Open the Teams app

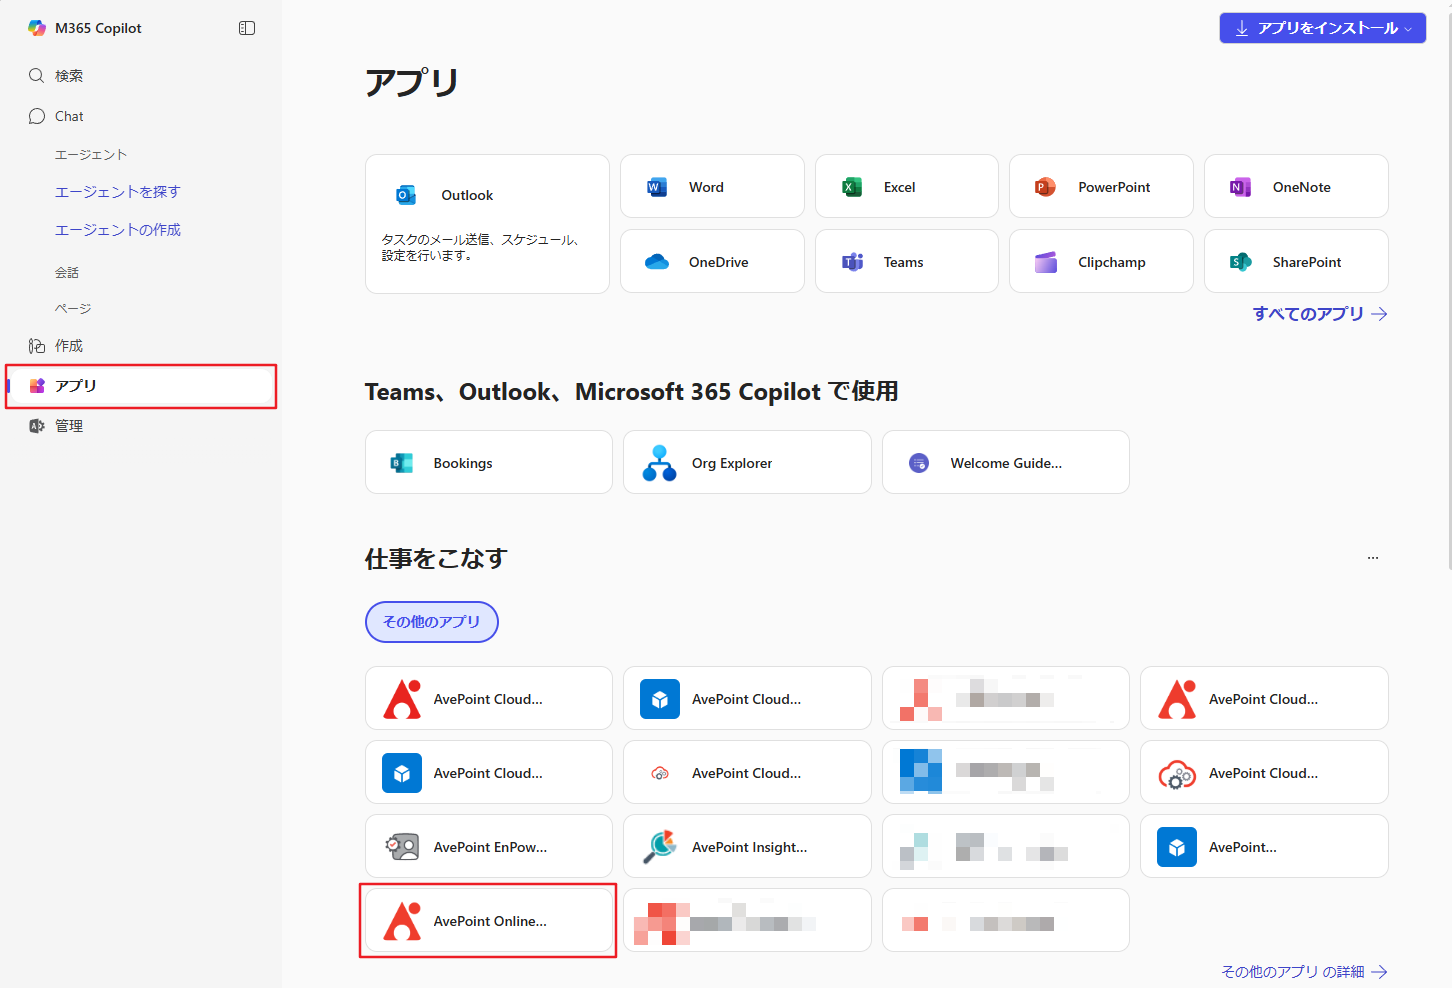click(907, 261)
